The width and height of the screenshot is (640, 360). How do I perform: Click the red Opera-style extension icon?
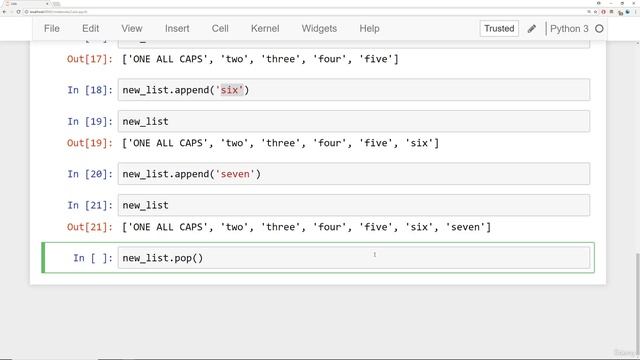(x=604, y=12)
